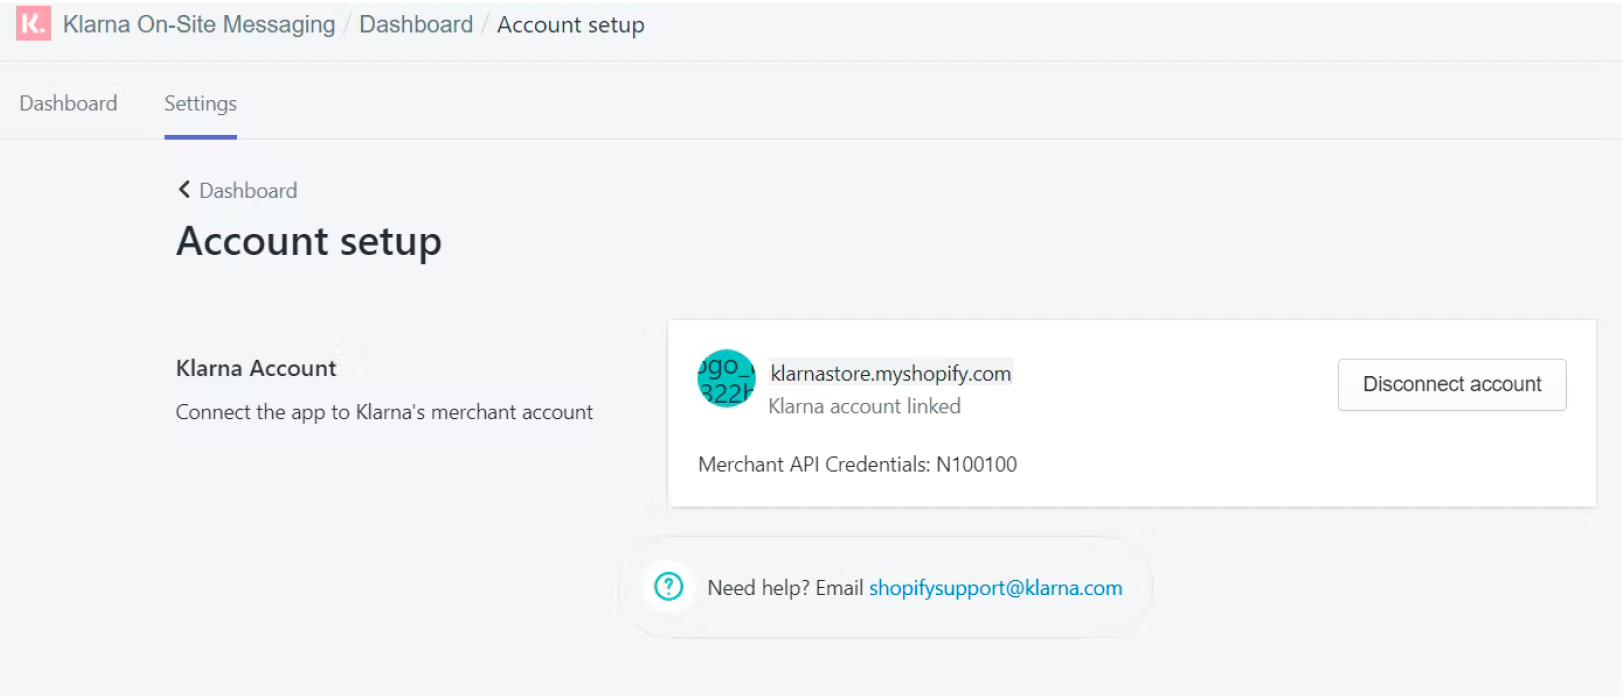The width and height of the screenshot is (1624, 698).
Task: Click the Account setup breadcrumb text
Action: [x=571, y=25]
